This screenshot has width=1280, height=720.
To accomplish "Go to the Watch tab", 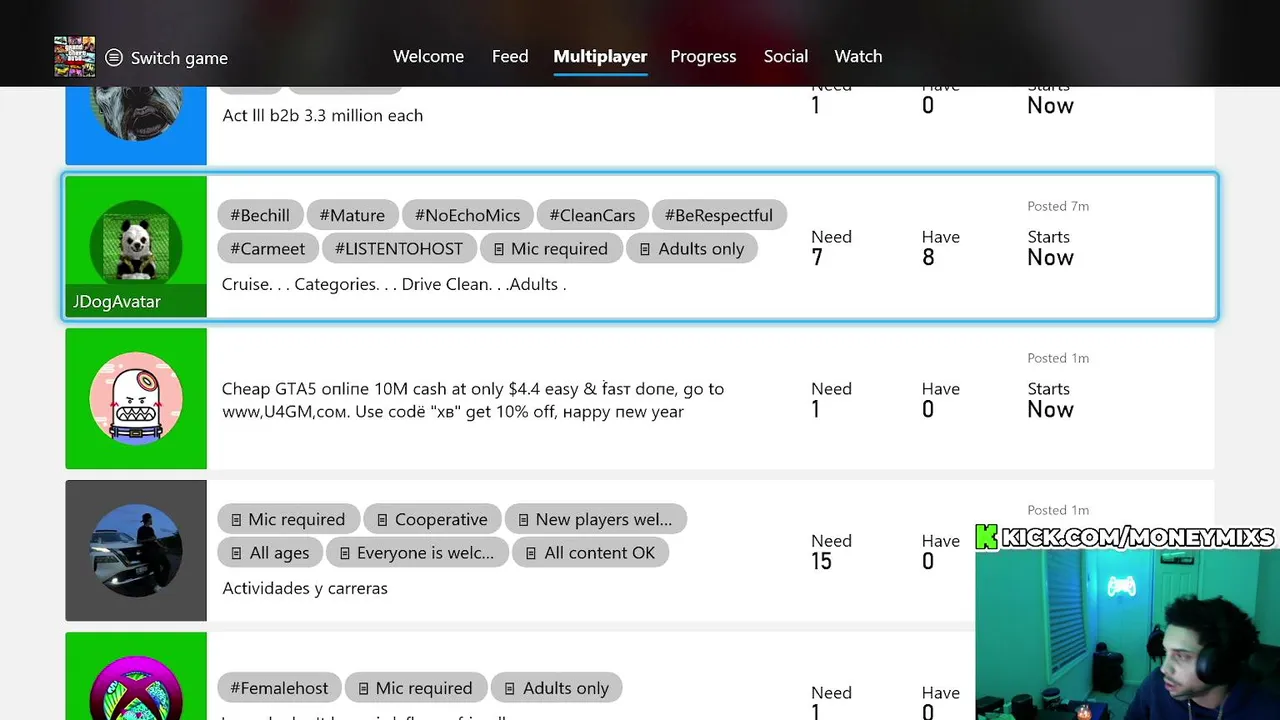I will (x=858, y=56).
